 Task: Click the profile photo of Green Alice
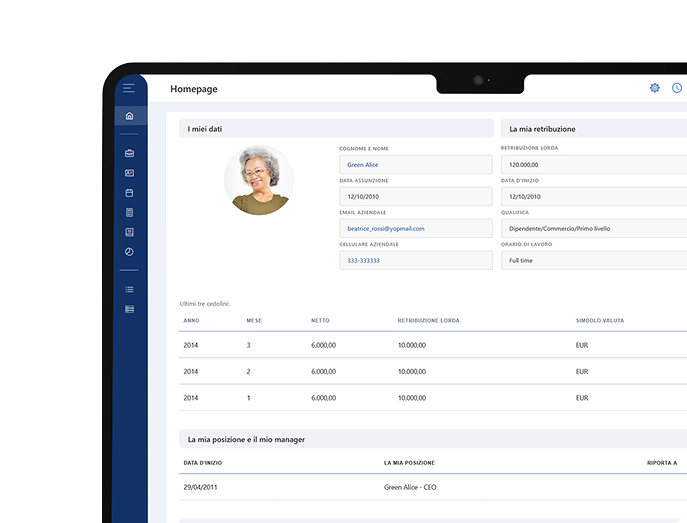(259, 180)
